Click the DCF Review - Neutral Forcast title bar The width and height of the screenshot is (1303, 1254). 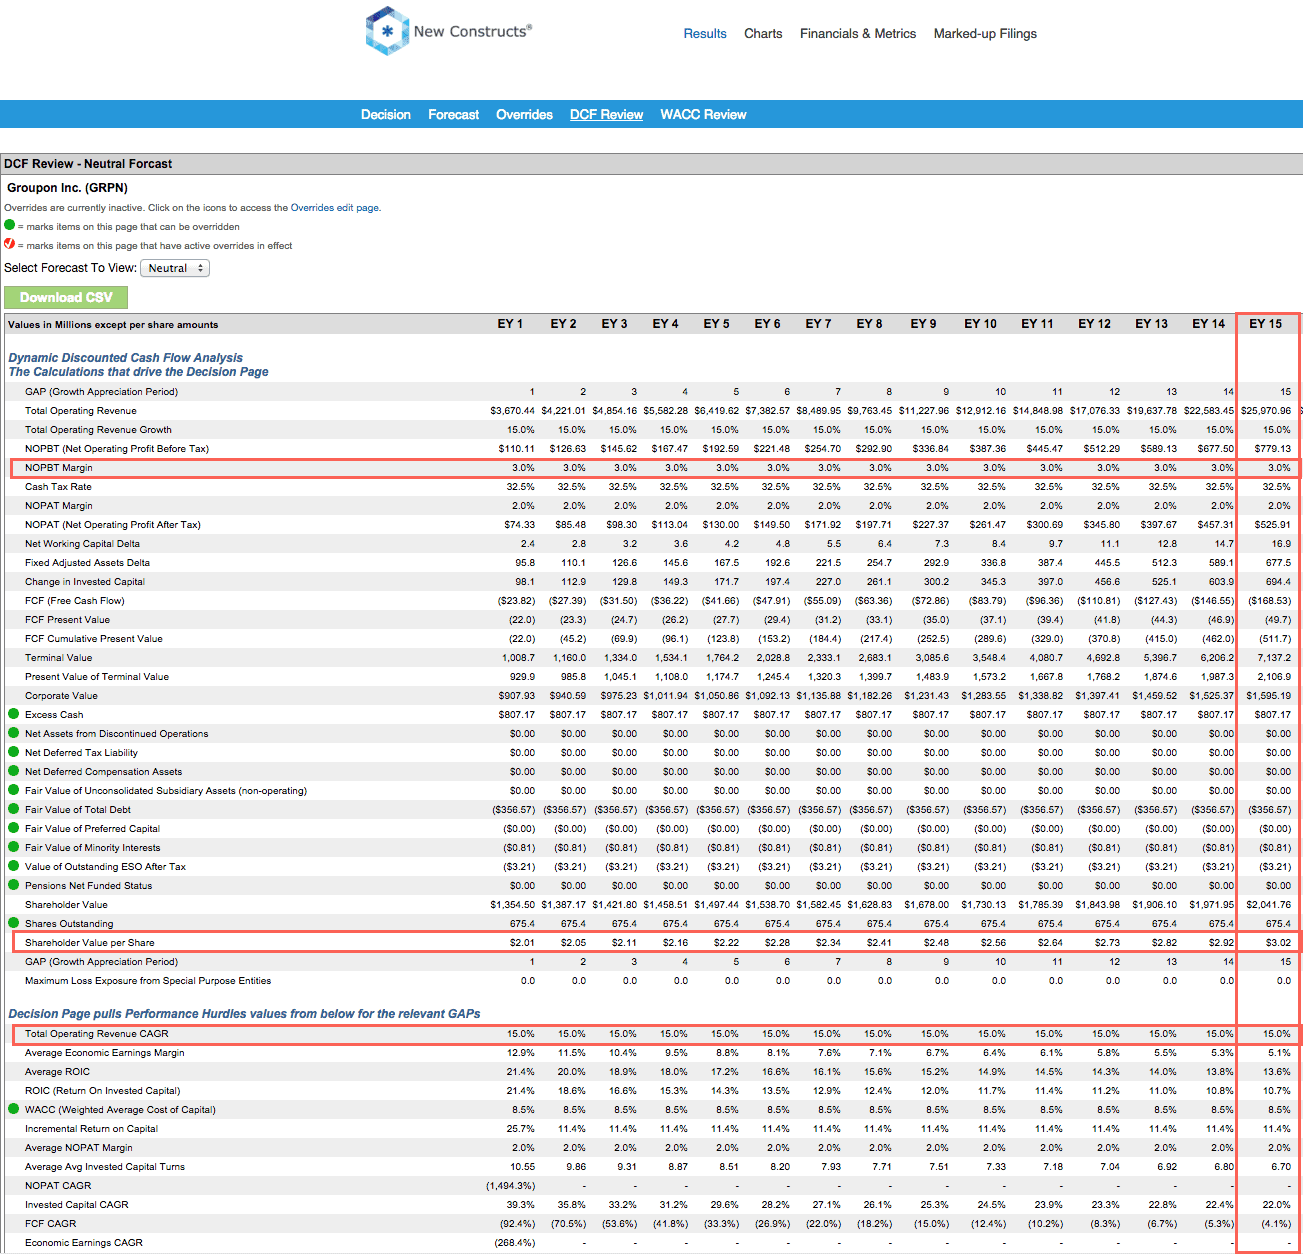click(x=651, y=163)
